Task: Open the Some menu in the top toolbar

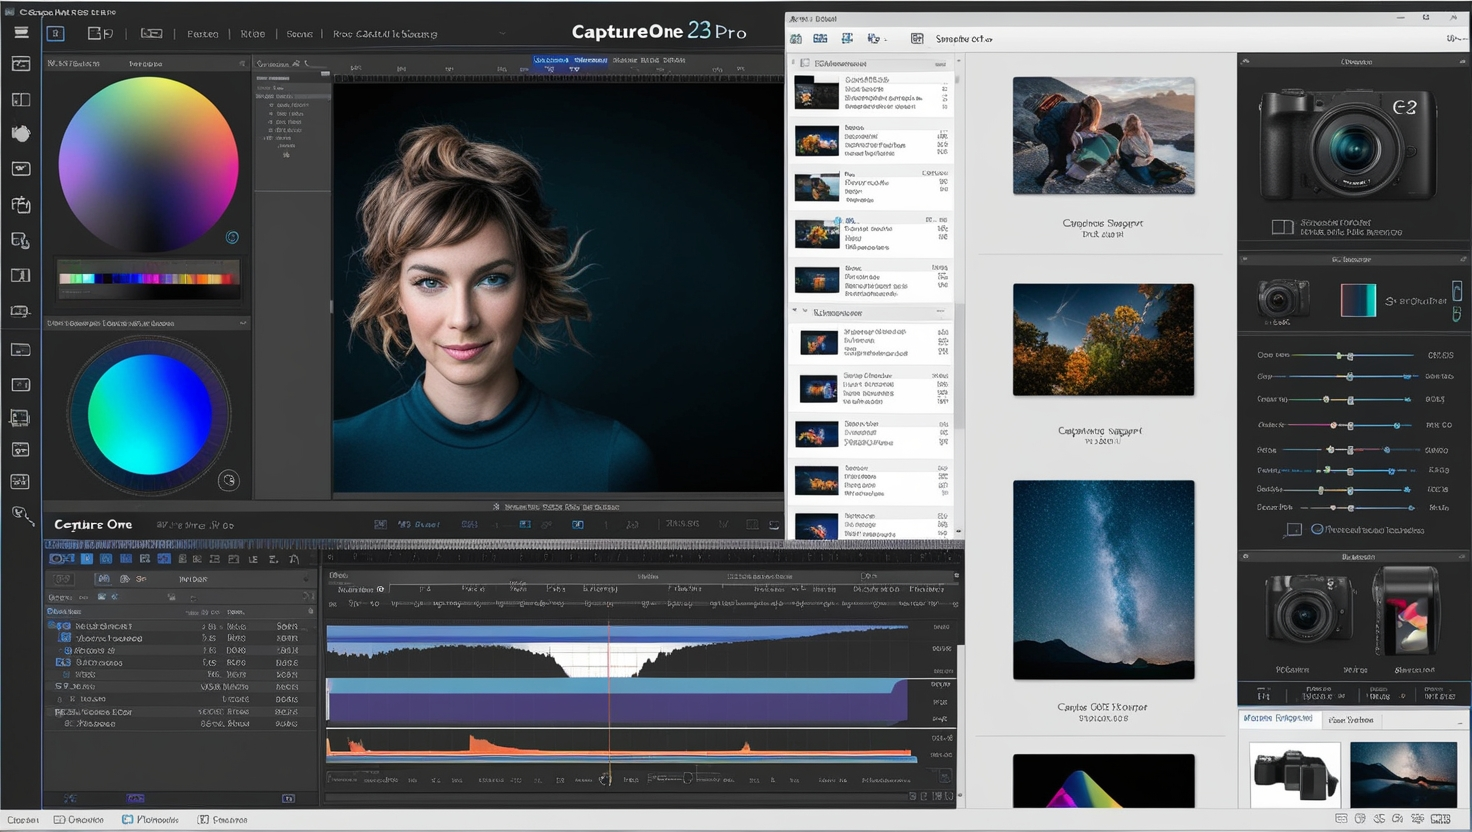Action: (x=299, y=34)
